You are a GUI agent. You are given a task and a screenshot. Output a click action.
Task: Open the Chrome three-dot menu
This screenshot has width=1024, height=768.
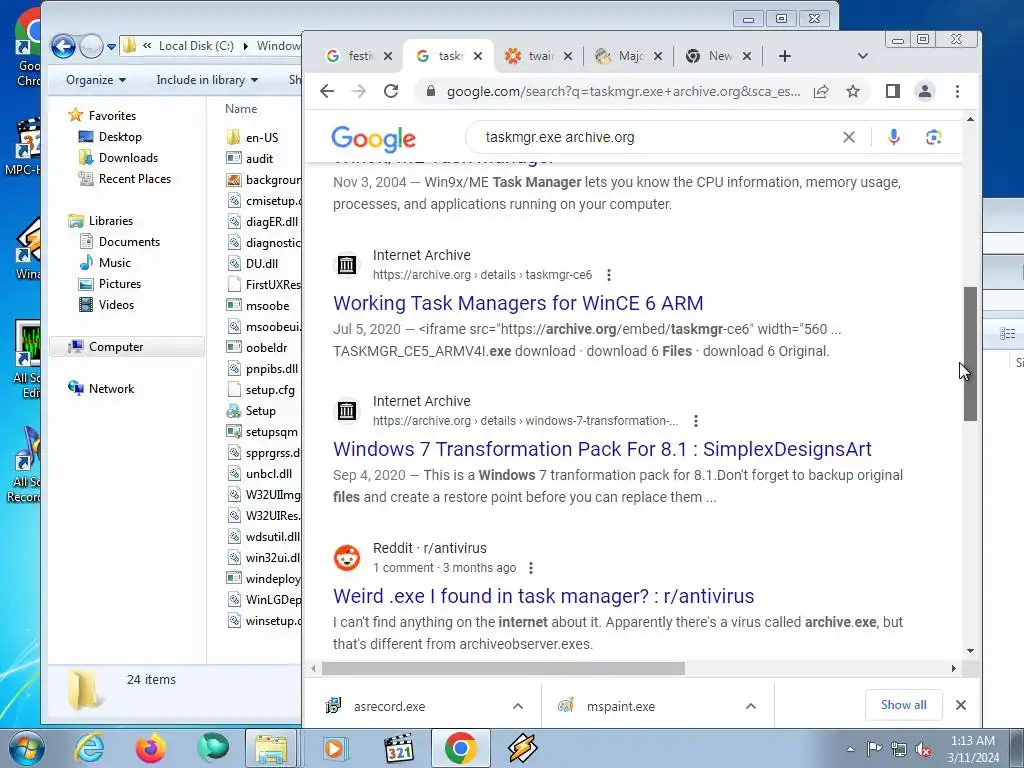(957, 91)
